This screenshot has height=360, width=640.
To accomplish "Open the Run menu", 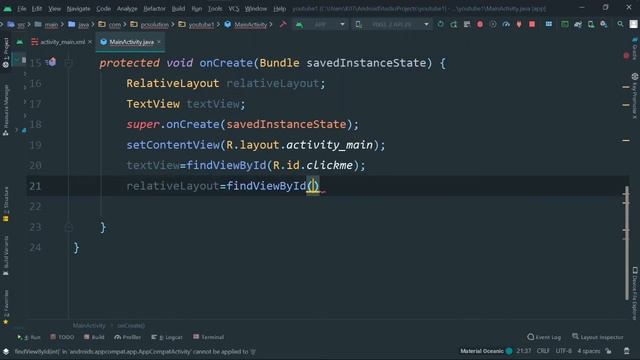I will pos(196,9).
